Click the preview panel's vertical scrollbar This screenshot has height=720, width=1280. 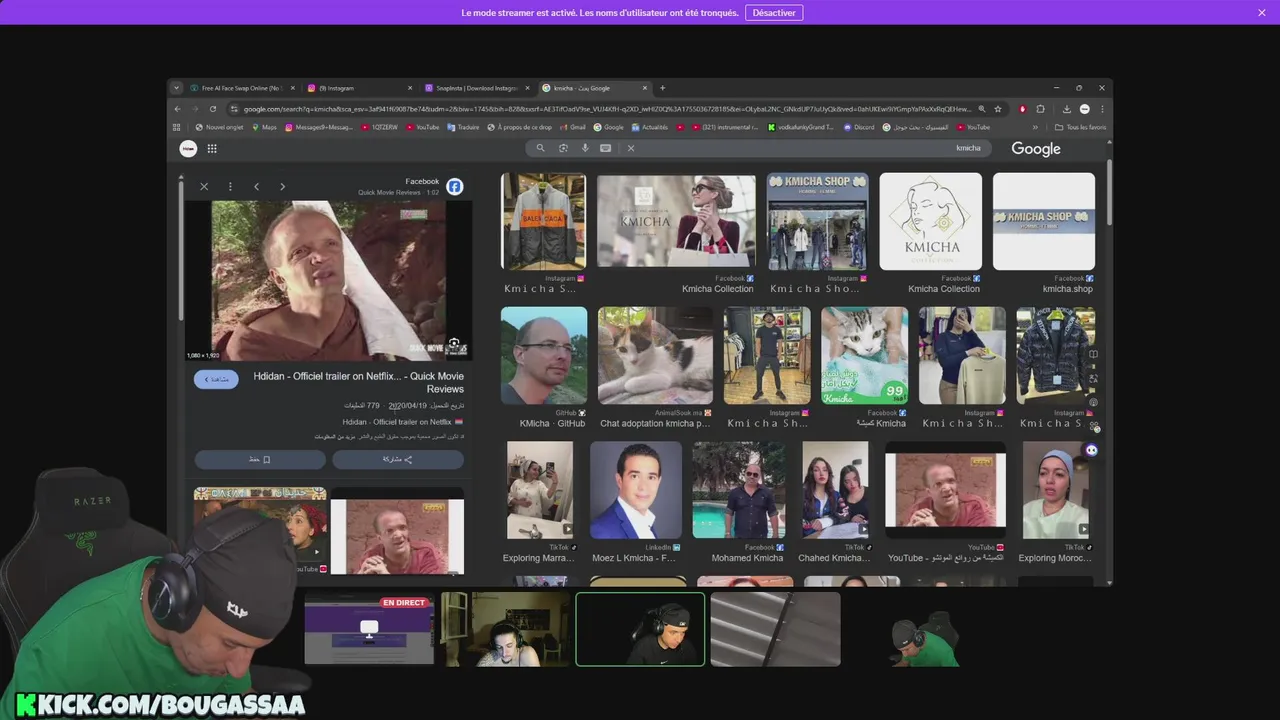click(x=181, y=250)
